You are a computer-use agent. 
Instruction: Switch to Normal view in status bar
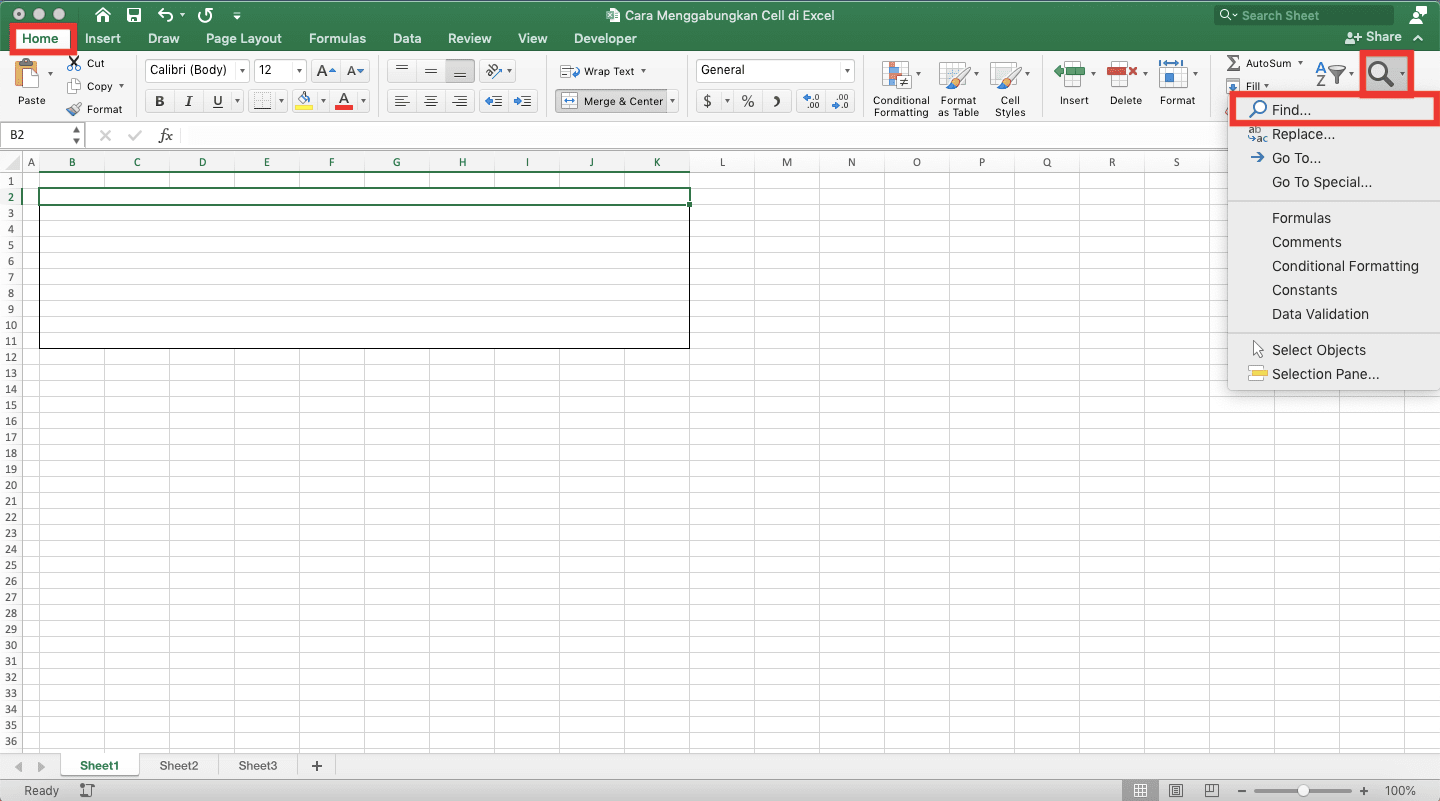[x=1140, y=790]
